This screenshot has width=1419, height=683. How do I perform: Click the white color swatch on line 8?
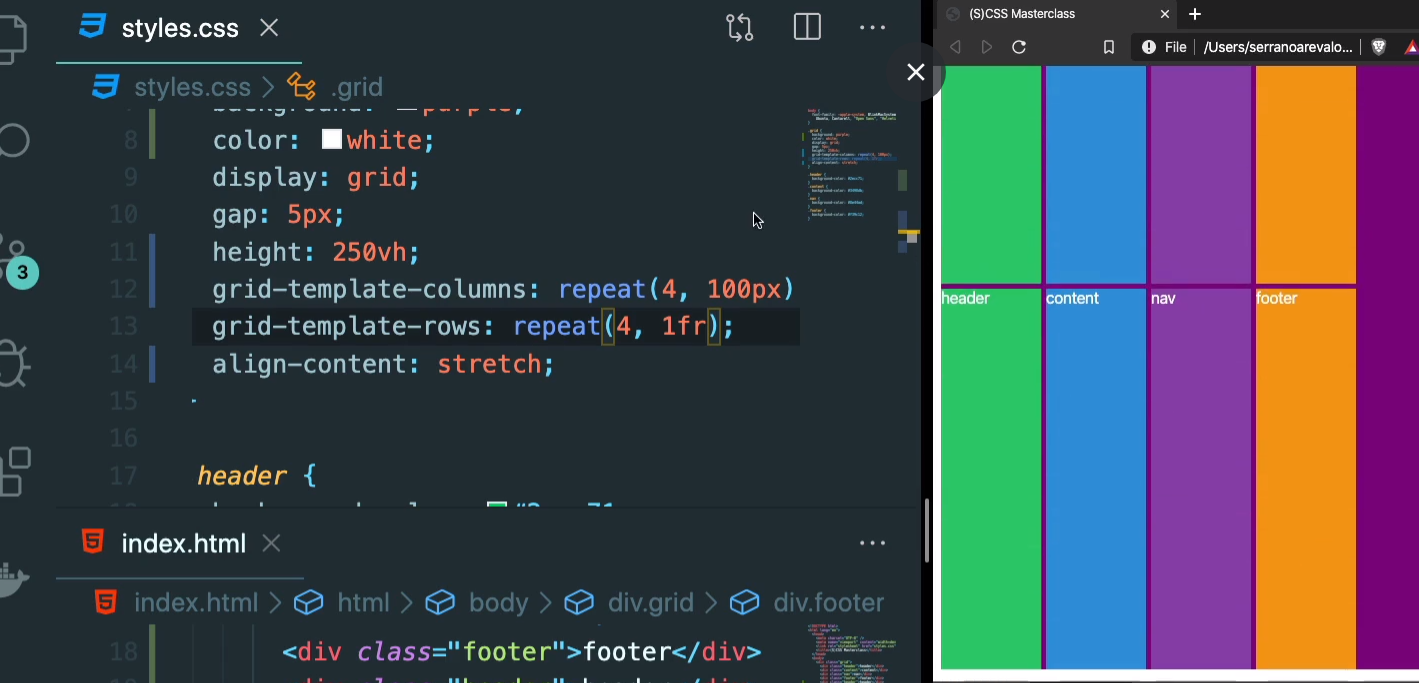pyautogui.click(x=331, y=139)
